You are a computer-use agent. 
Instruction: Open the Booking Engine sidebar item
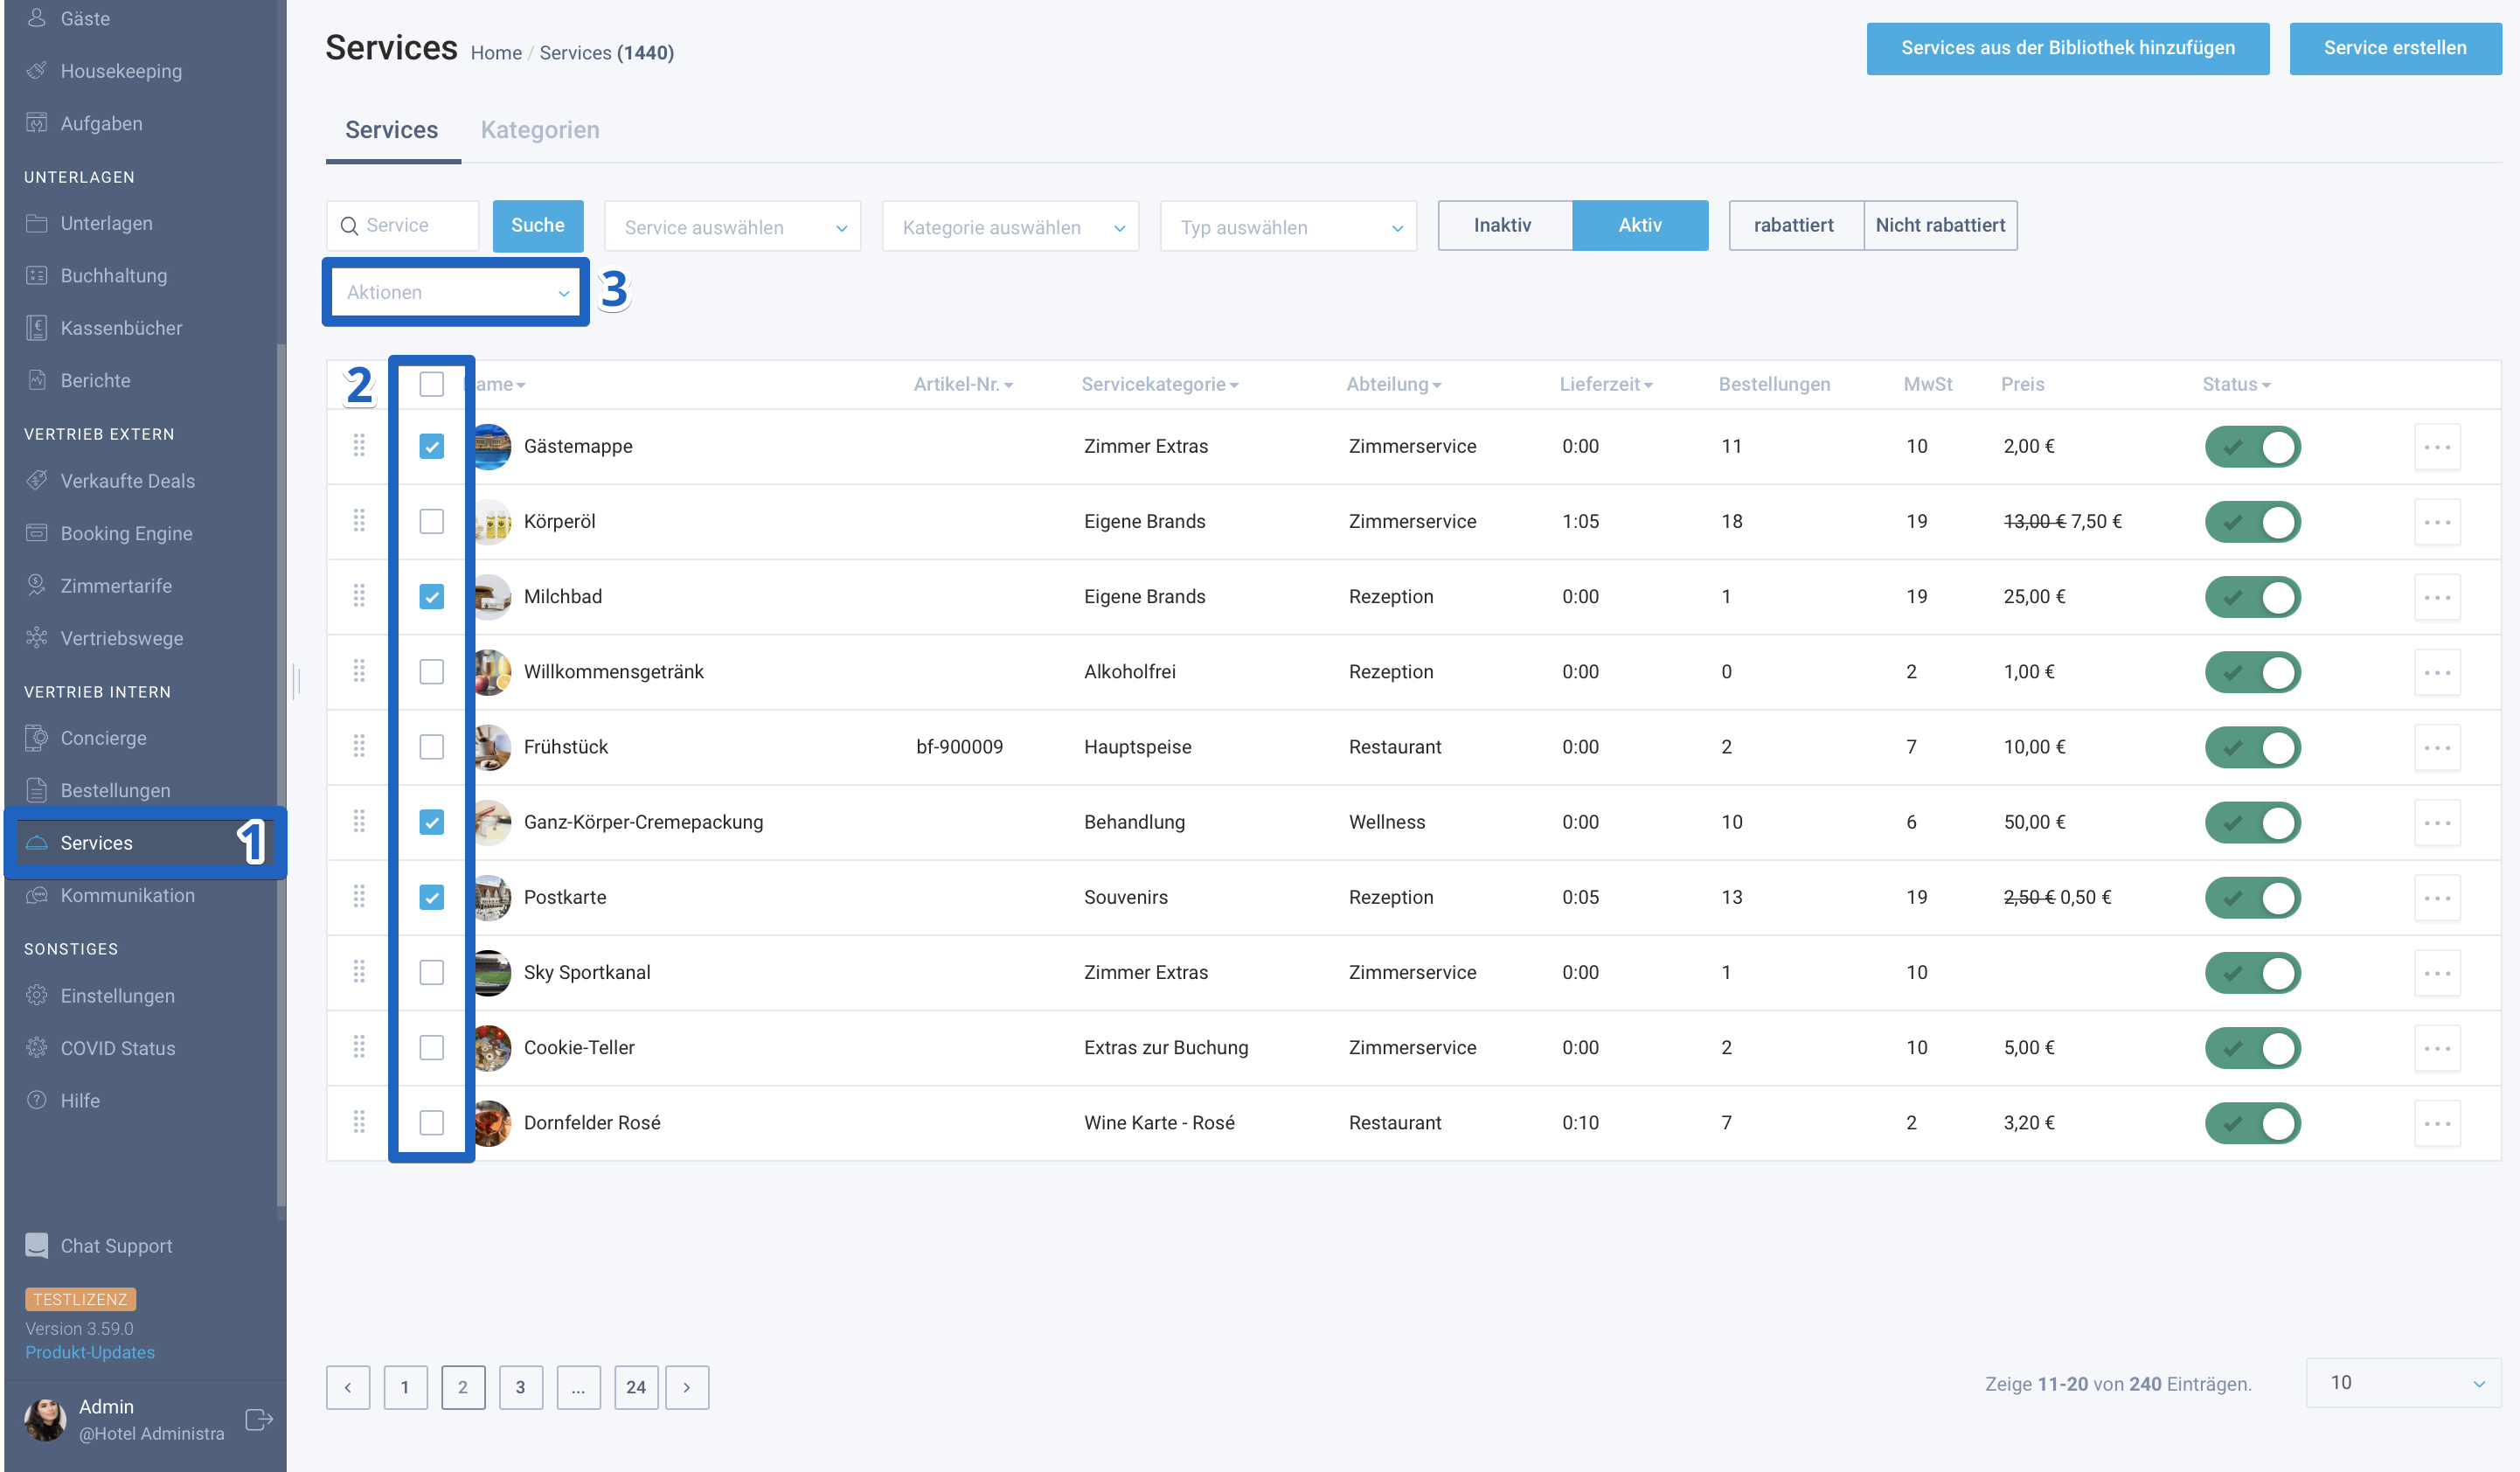coord(126,533)
